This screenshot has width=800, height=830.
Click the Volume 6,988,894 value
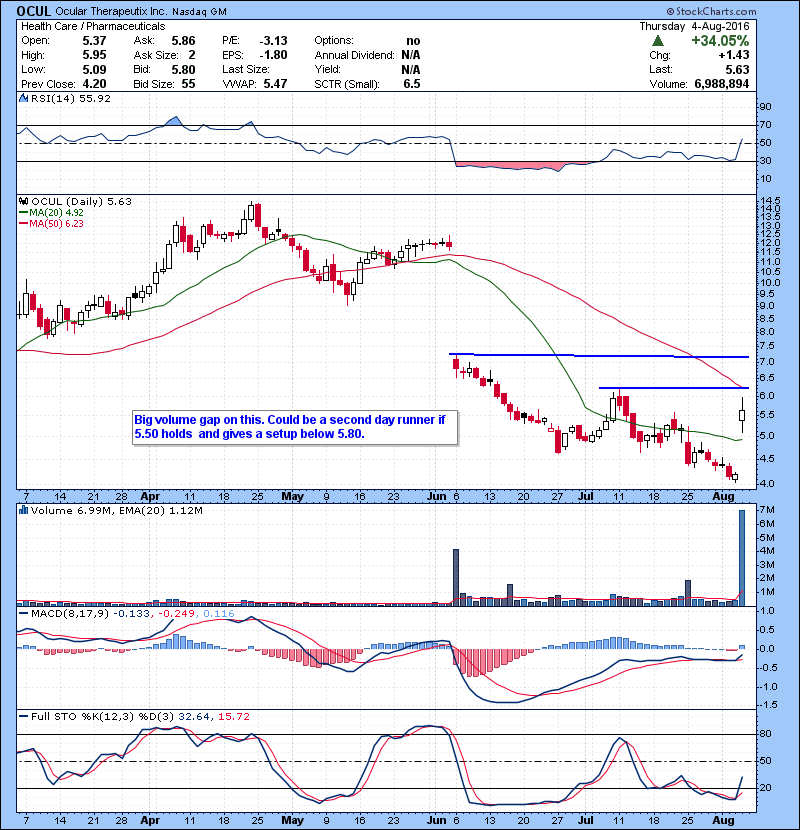click(722, 84)
